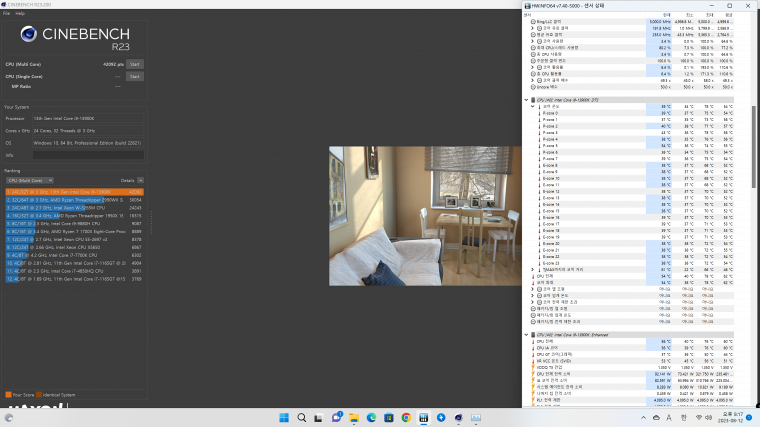Start the CPU (Single Core) test
The height and width of the screenshot is (427, 760).
(135, 77)
